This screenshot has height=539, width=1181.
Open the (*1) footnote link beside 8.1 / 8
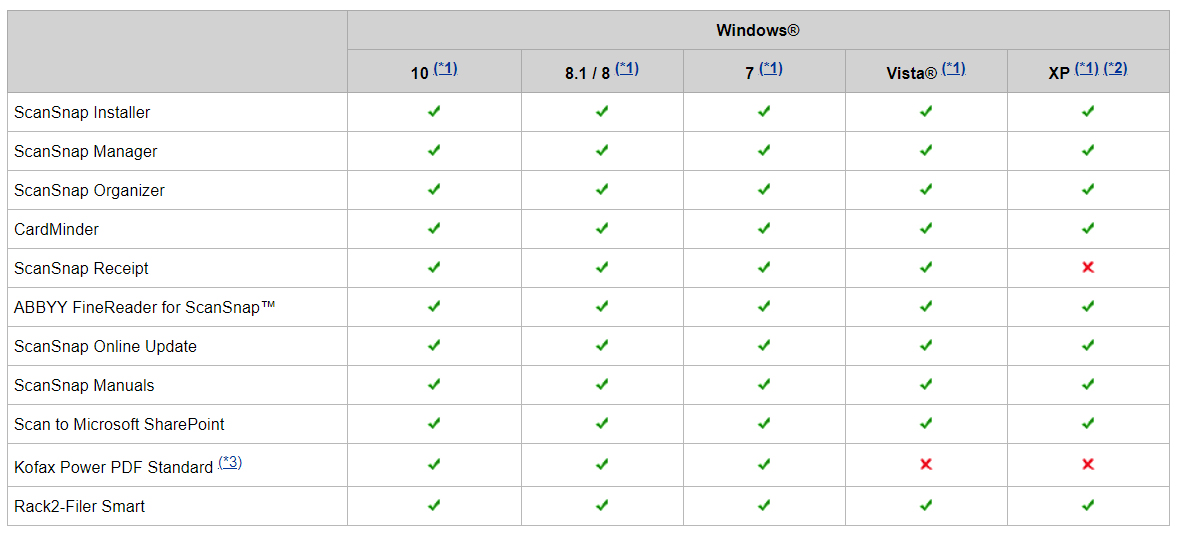(627, 69)
